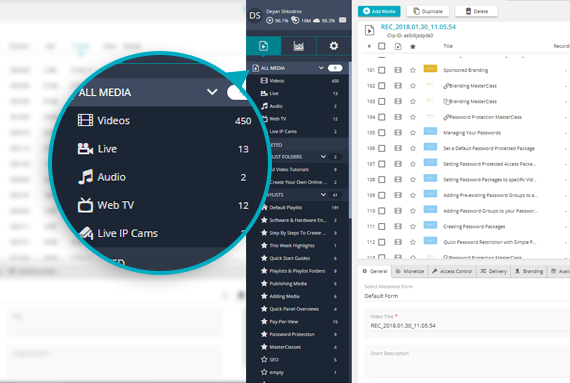Viewport: 570px width, 383px height.
Task: Collapse the Playlists section chevron
Action: (323, 195)
